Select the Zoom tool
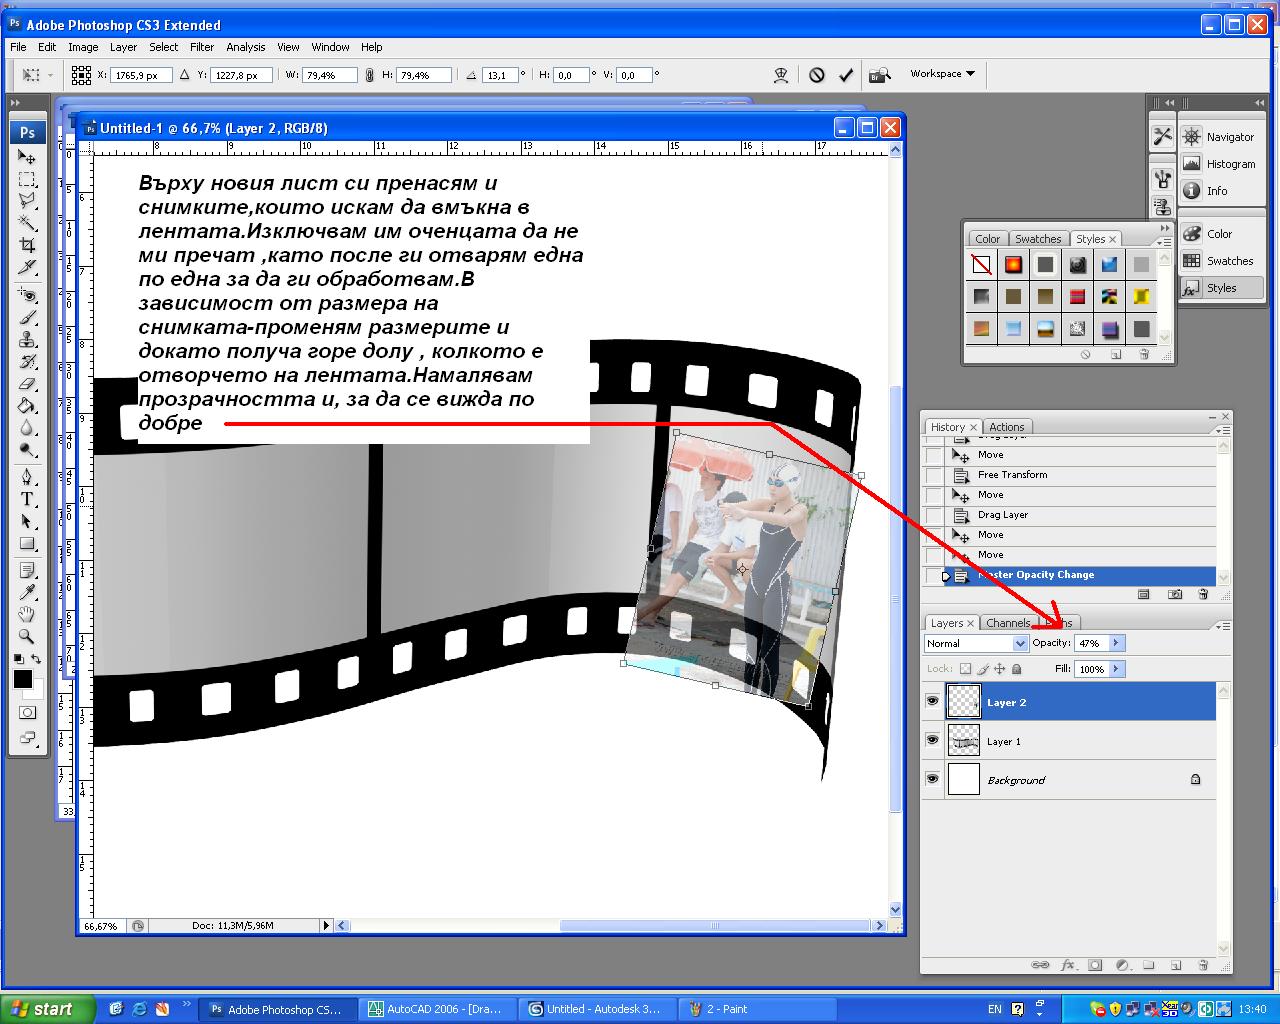1280x1024 pixels. (x=27, y=636)
